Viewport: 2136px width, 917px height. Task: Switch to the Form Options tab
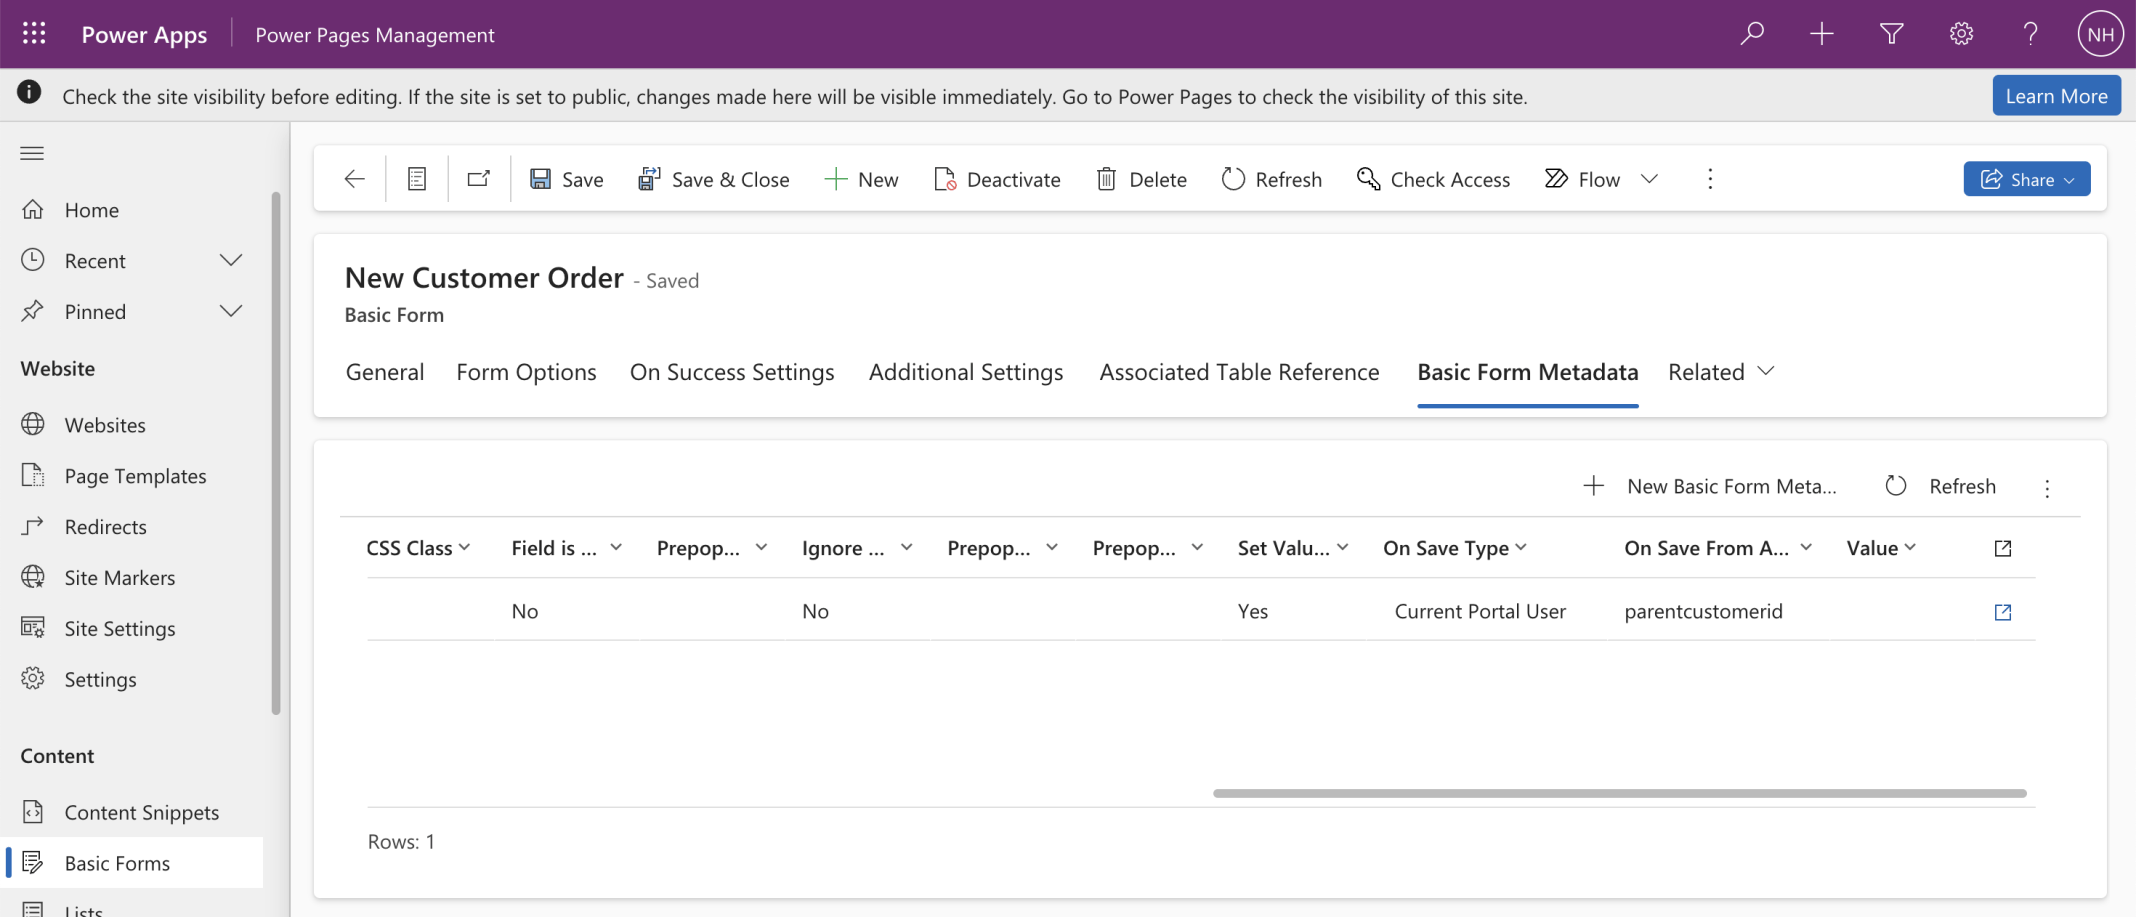click(526, 372)
